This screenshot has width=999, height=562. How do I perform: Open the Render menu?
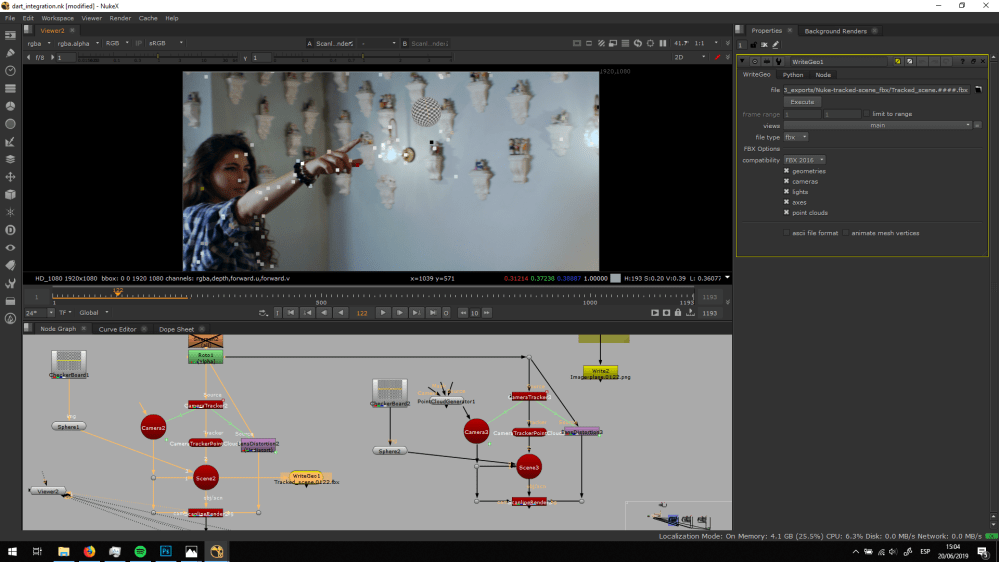click(x=120, y=18)
